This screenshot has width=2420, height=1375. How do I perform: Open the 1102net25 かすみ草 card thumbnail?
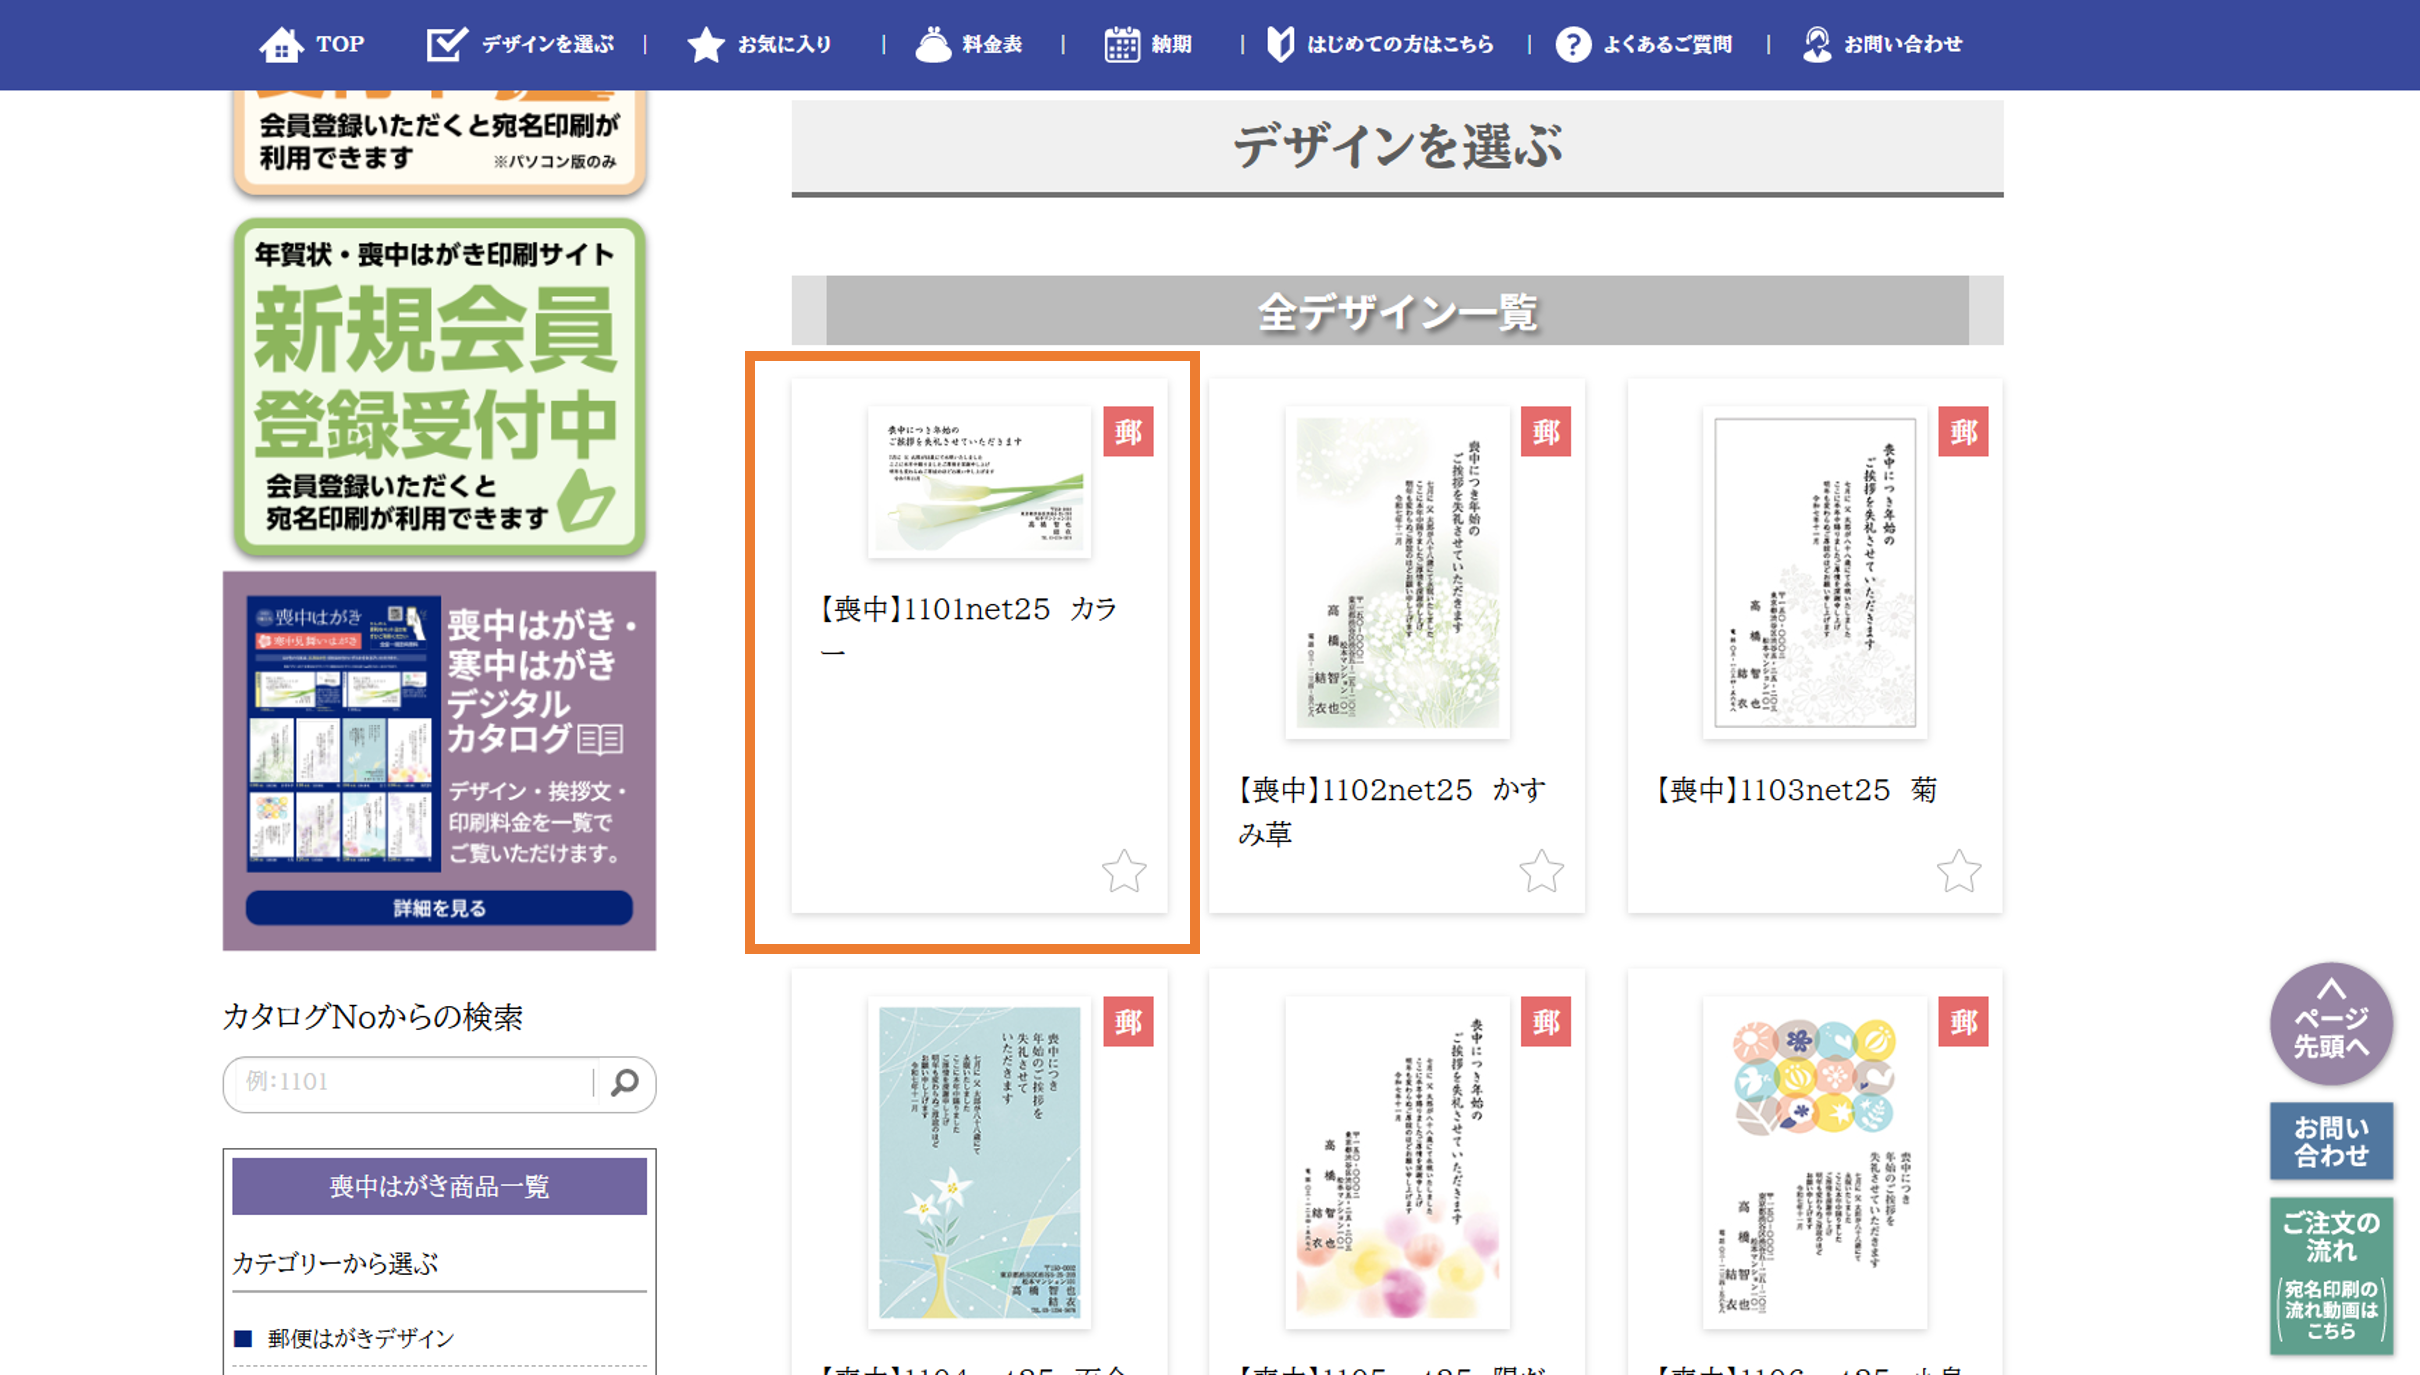click(1397, 572)
